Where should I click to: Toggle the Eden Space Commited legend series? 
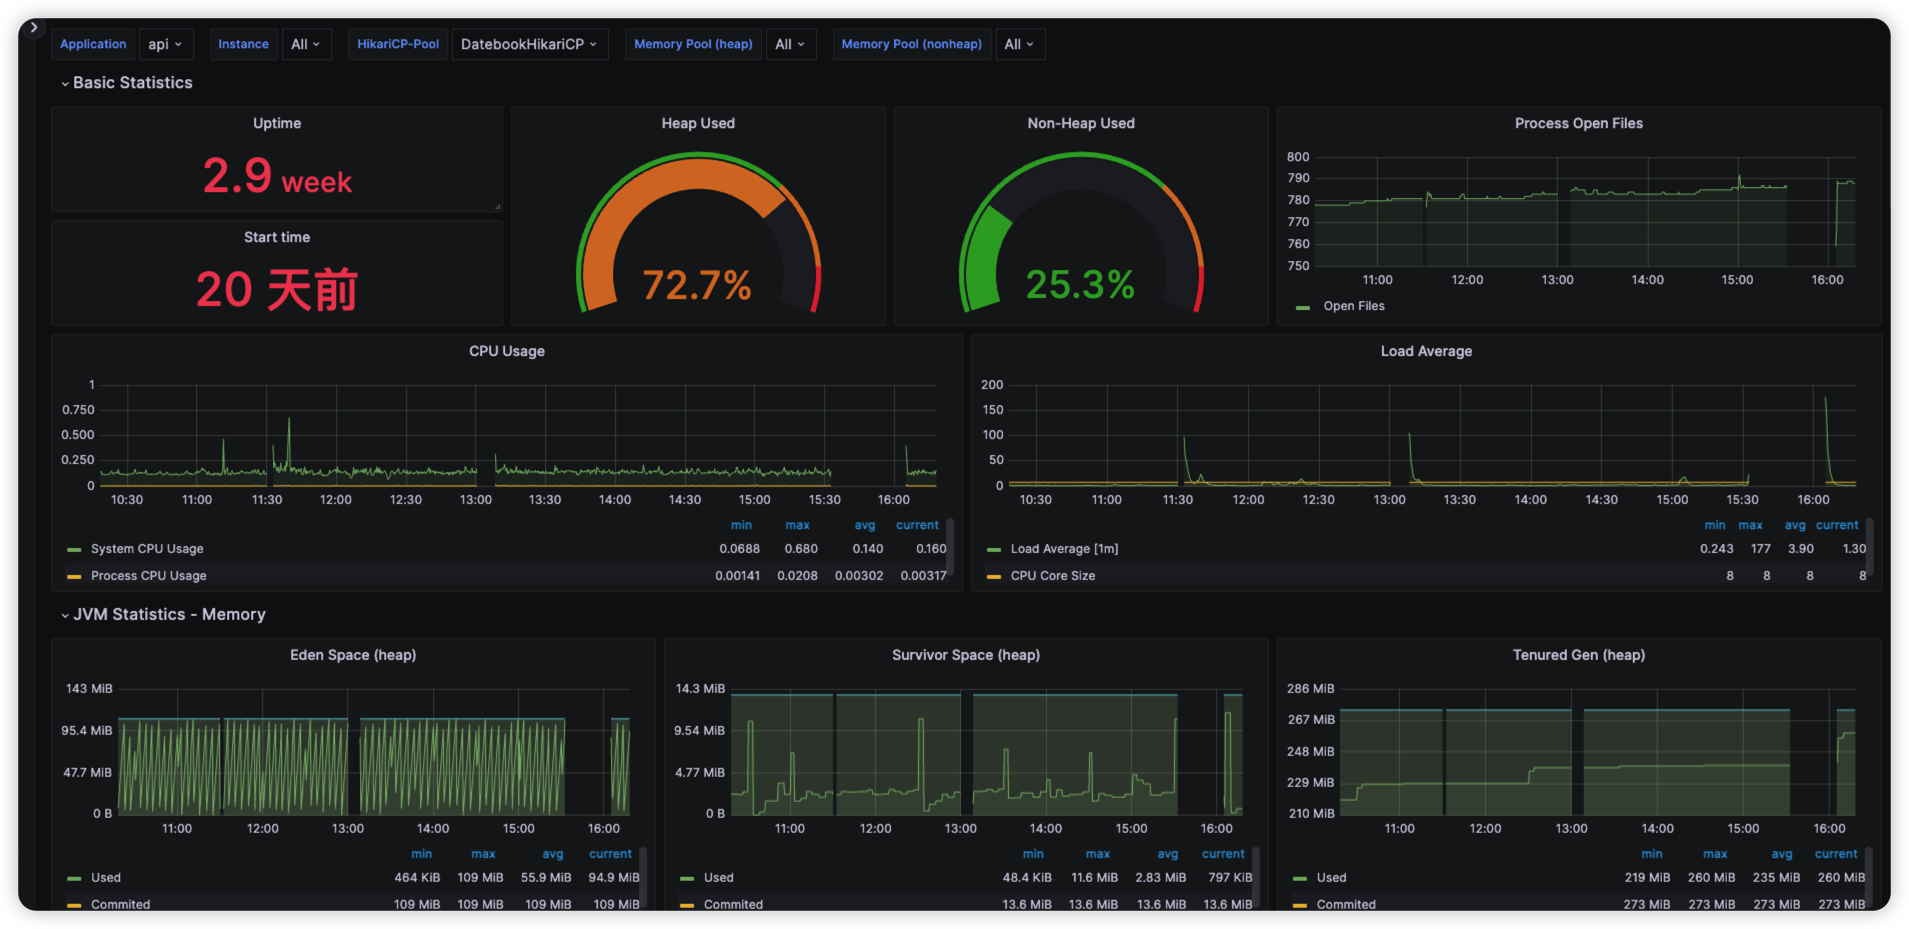point(121,904)
